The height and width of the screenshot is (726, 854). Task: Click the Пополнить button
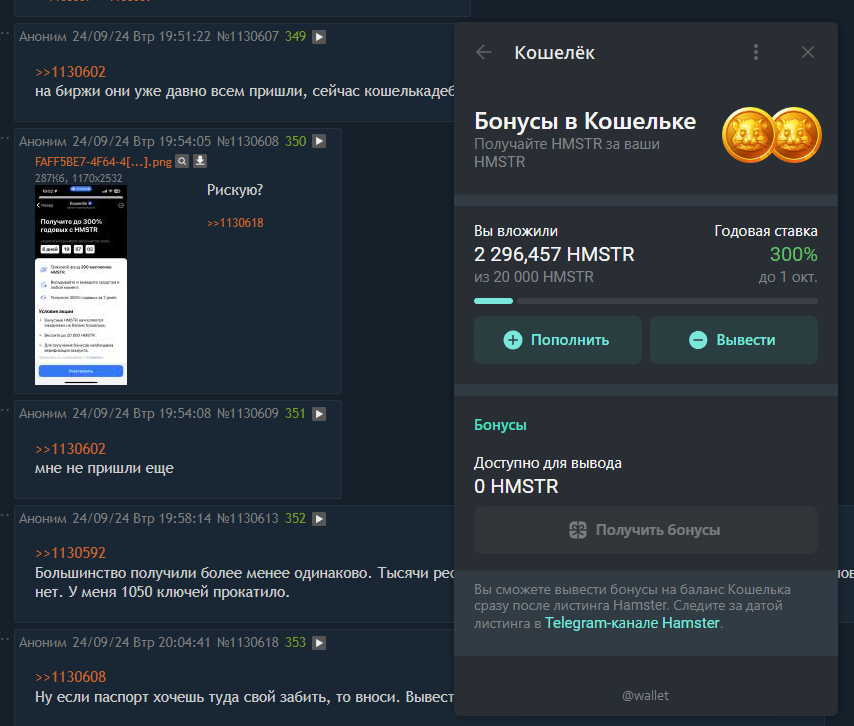point(558,340)
